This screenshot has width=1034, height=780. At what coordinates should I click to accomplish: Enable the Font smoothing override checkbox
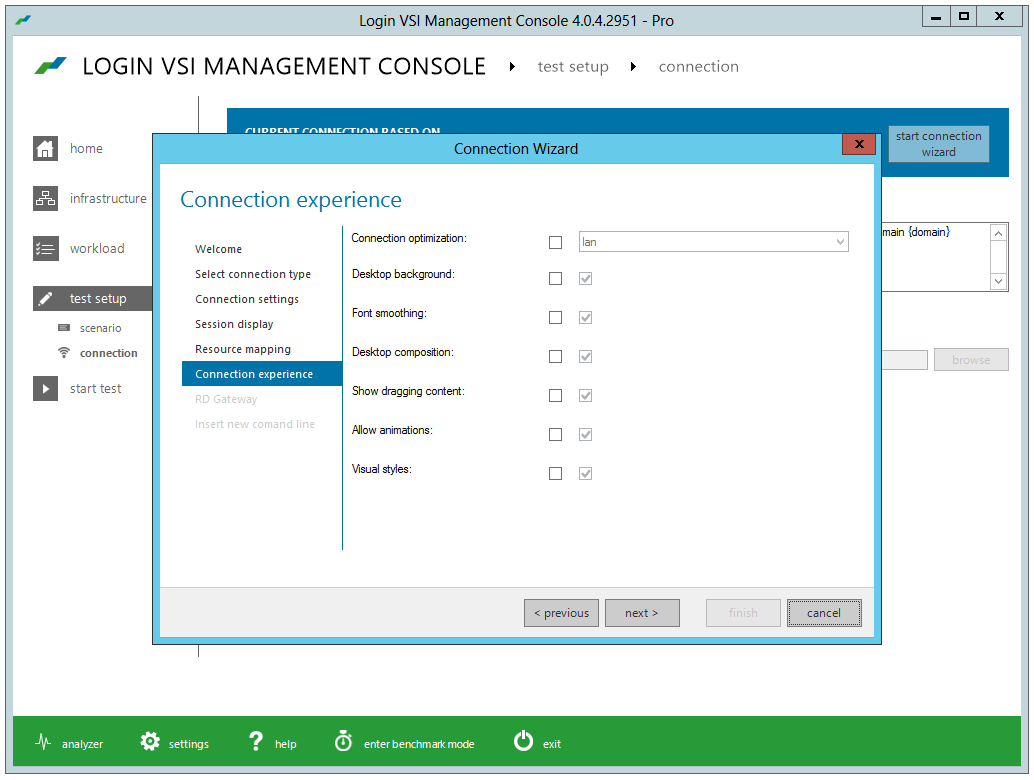[556, 318]
